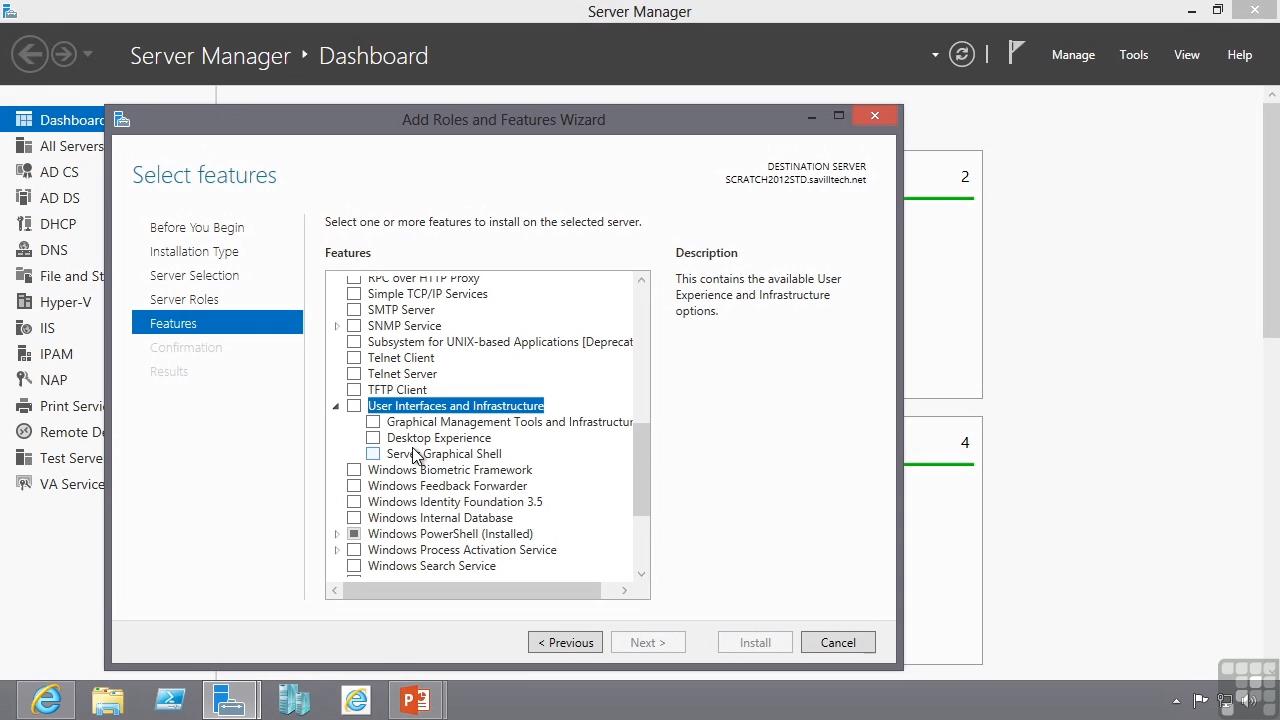The height and width of the screenshot is (720, 1280).
Task: Check Server Graphical Shell
Action: 373,454
